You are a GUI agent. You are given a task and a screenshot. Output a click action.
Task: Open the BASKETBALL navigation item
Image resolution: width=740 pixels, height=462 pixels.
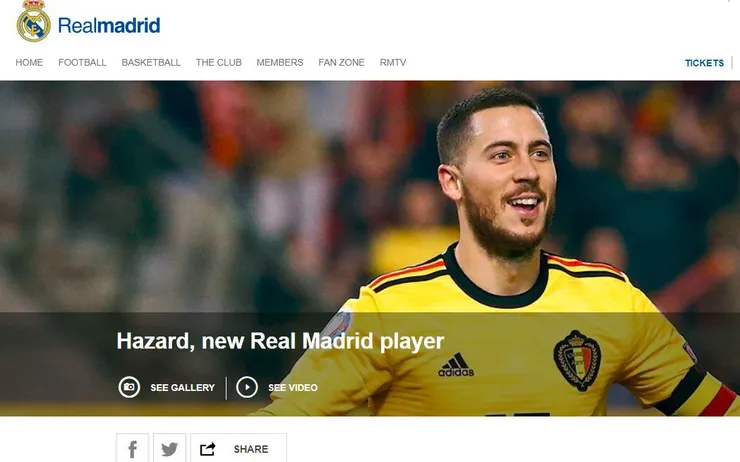(x=151, y=62)
